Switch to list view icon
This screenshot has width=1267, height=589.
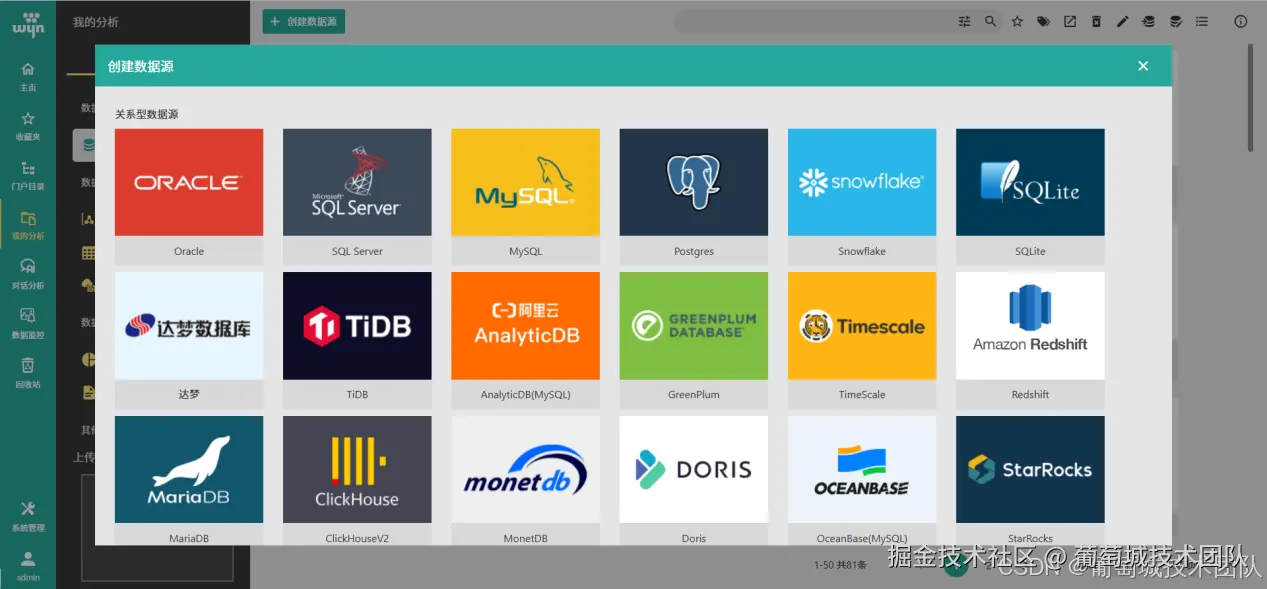[1202, 21]
